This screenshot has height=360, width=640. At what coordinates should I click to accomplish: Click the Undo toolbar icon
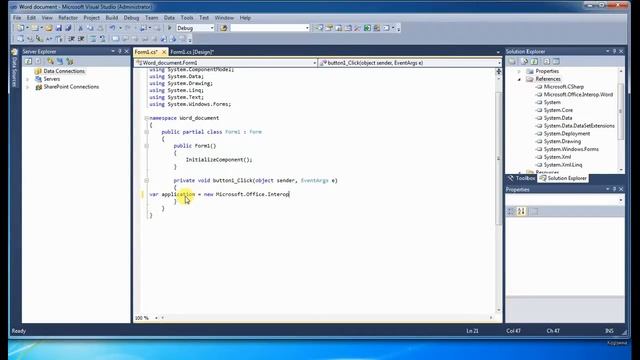(x=112, y=28)
